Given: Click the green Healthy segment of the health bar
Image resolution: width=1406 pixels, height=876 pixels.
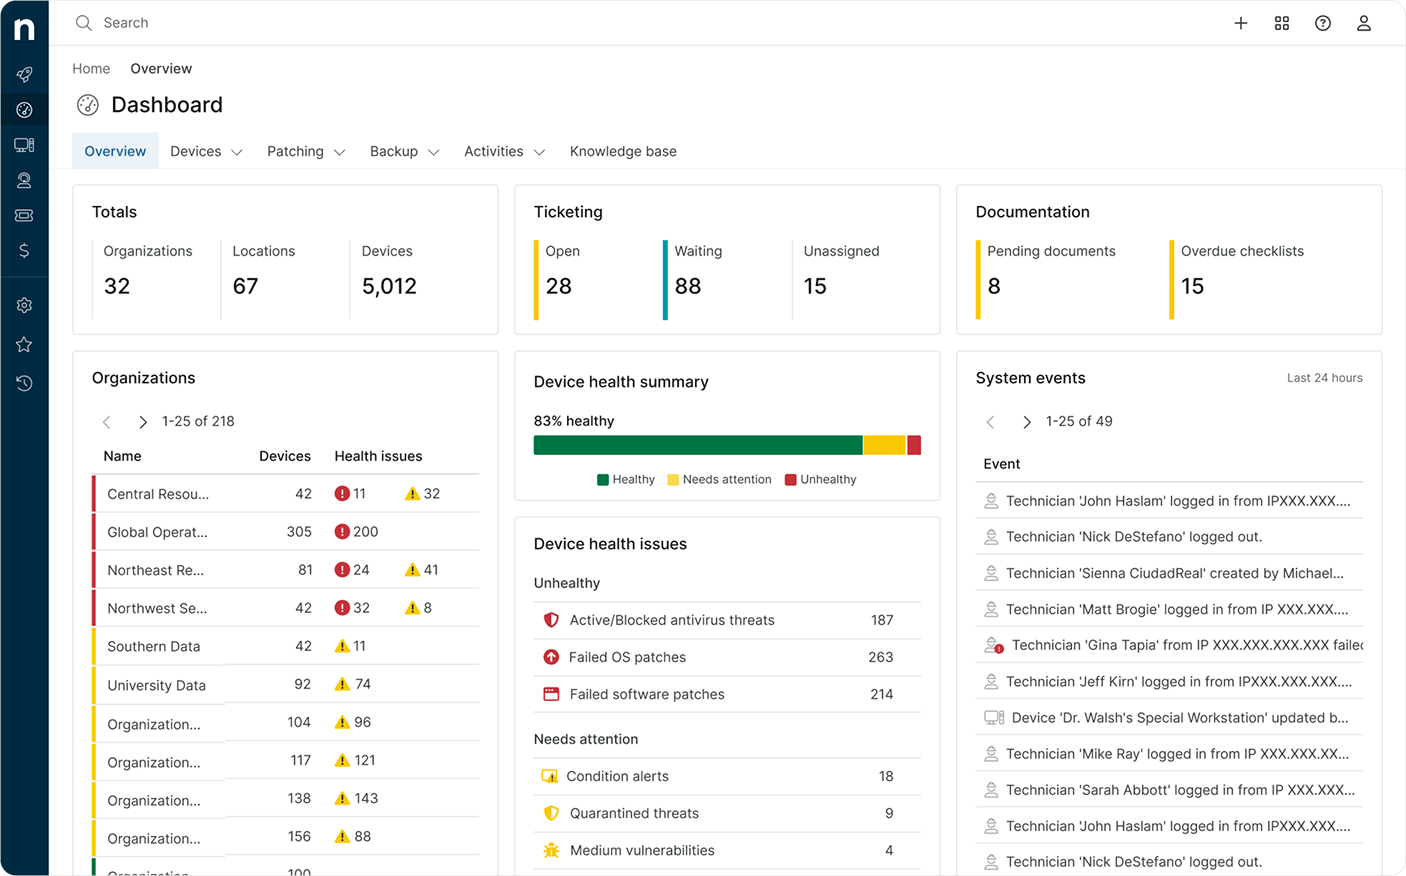Looking at the screenshot, I should tap(698, 445).
